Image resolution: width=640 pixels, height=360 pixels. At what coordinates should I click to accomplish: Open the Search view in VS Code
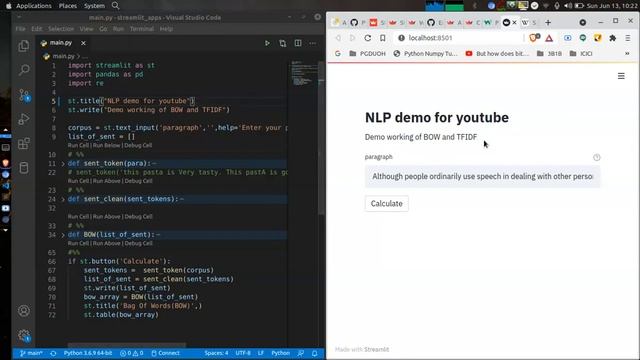click(x=24, y=70)
